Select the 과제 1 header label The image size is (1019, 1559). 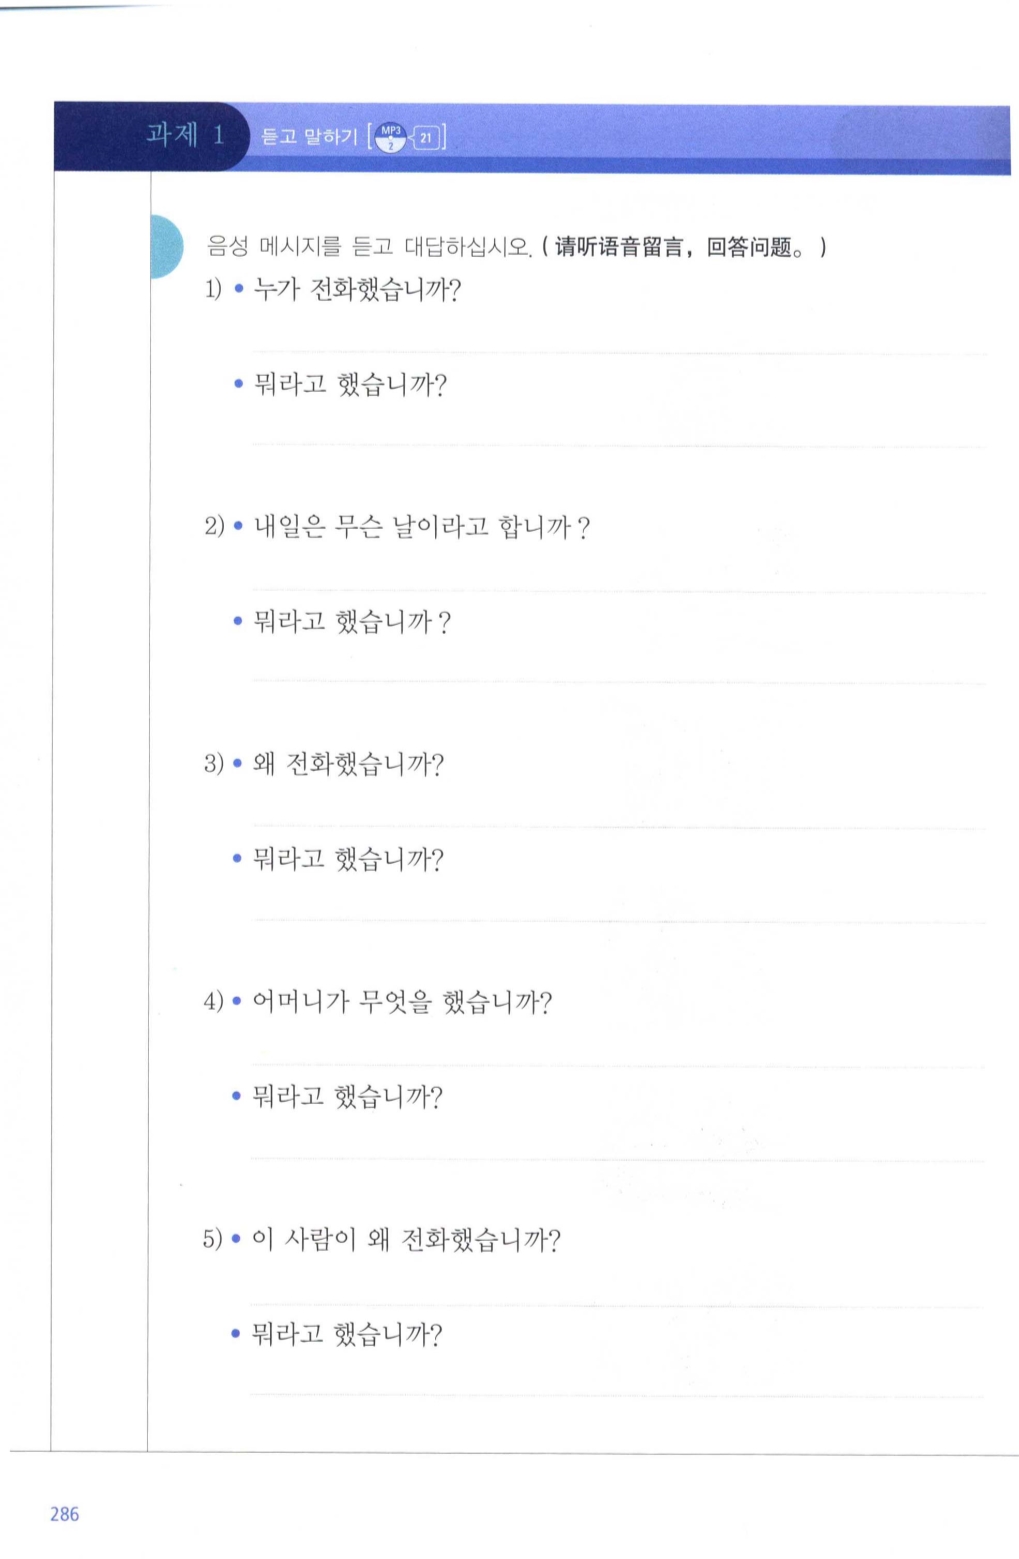tap(186, 135)
